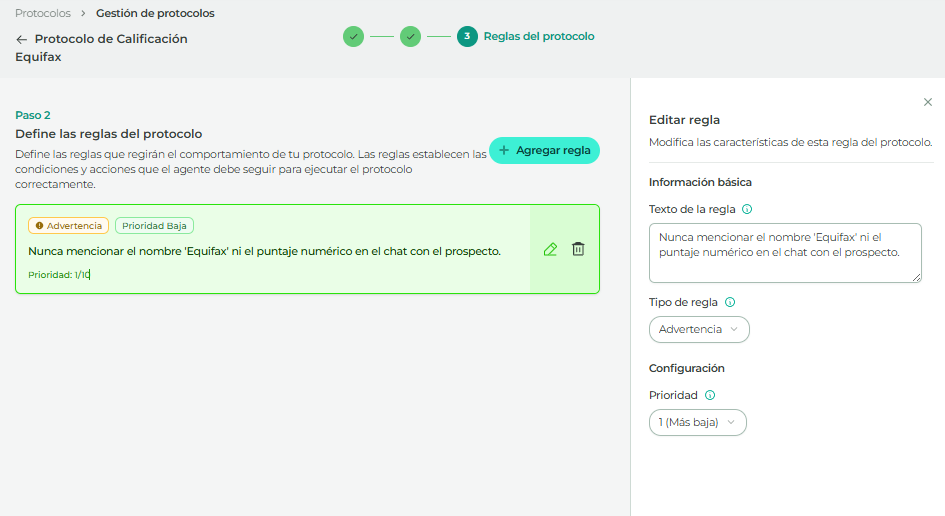Click the back arrow beside protocol title
Image resolution: width=945 pixels, height=516 pixels.
22,39
